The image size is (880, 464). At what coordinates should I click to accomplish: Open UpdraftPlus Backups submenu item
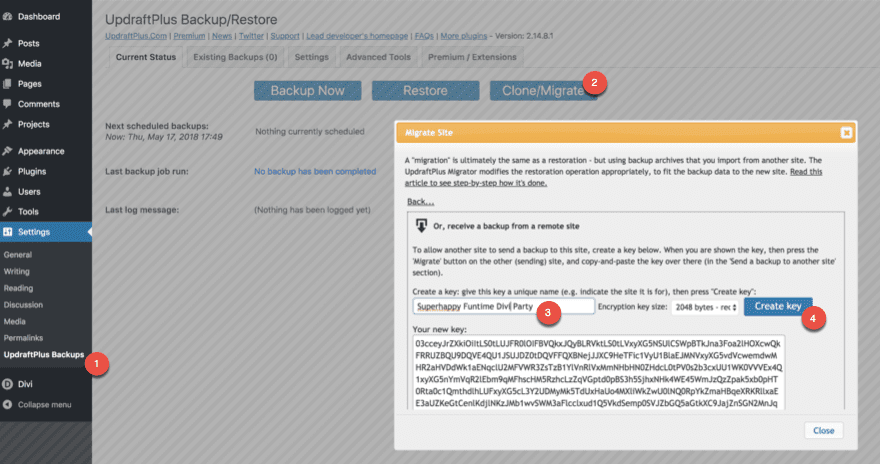pyautogui.click(x=44, y=355)
